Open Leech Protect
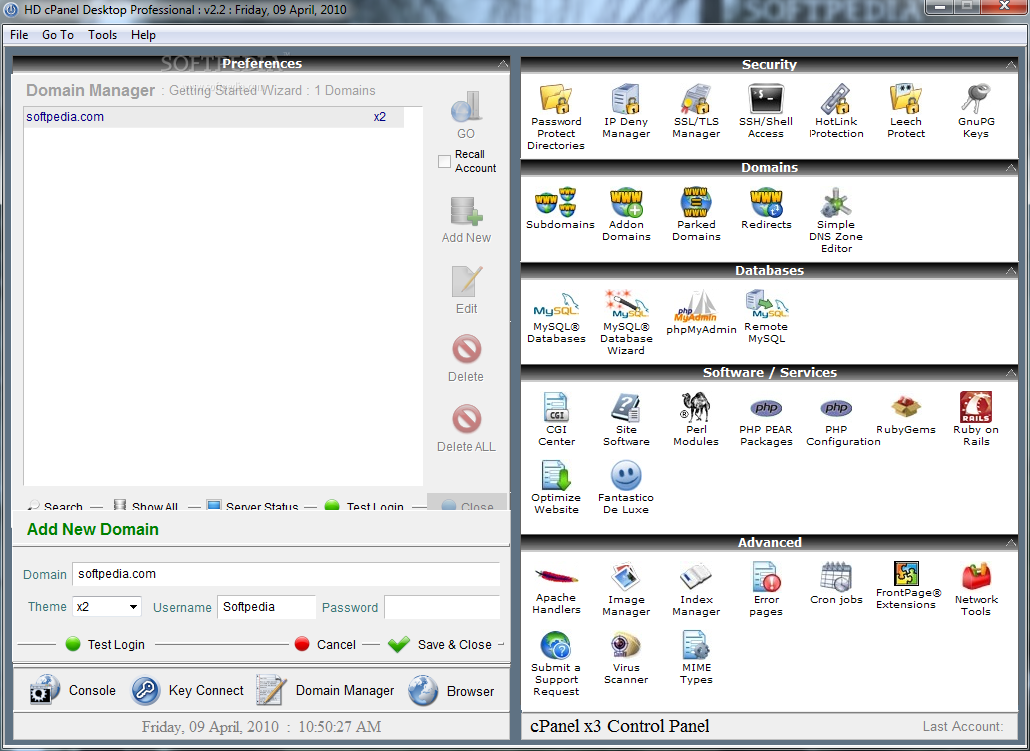1030x751 pixels. pyautogui.click(x=906, y=111)
